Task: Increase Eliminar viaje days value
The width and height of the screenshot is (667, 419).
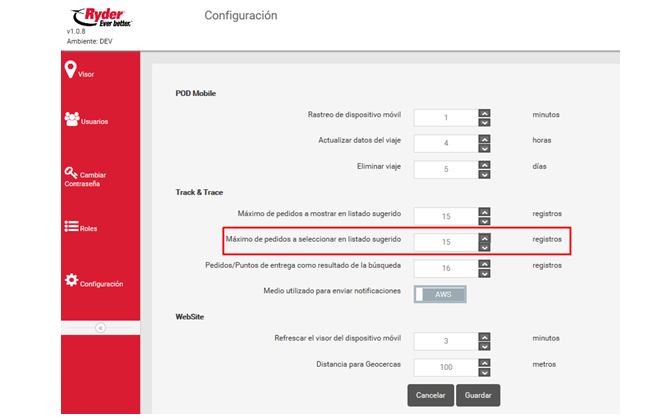Action: pyautogui.click(x=484, y=161)
